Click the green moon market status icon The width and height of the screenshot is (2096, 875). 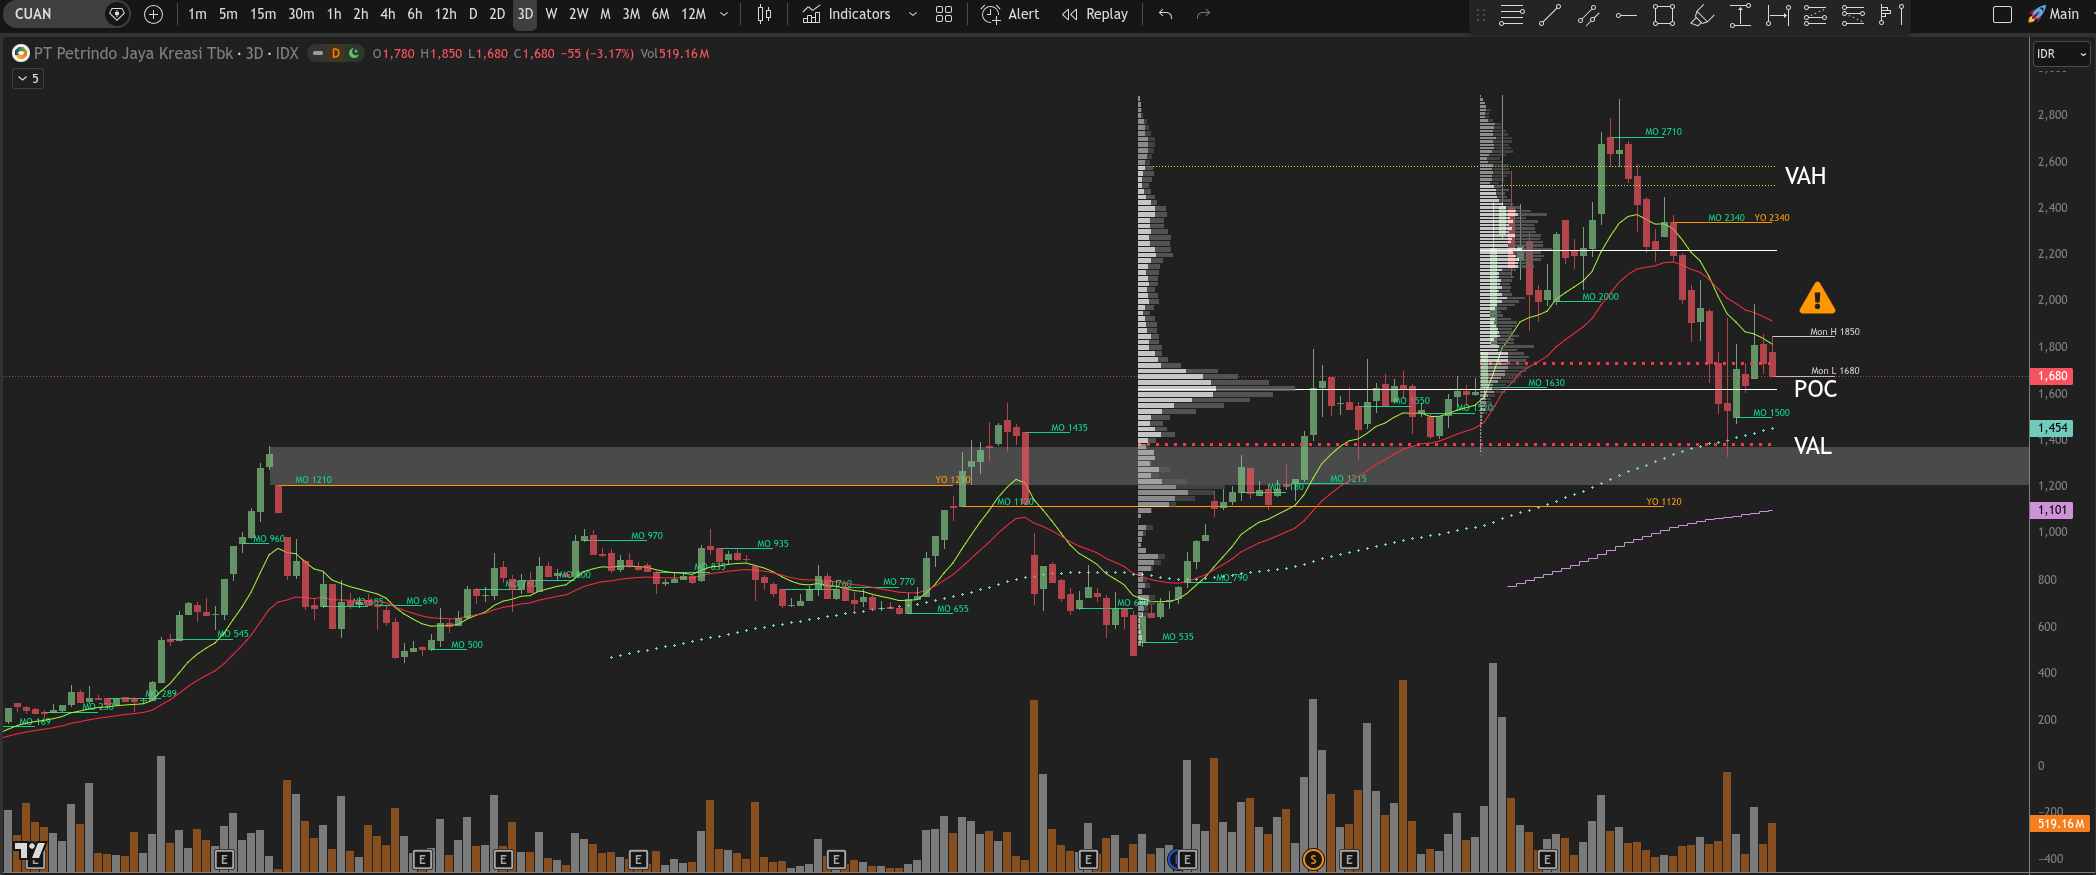[353, 53]
